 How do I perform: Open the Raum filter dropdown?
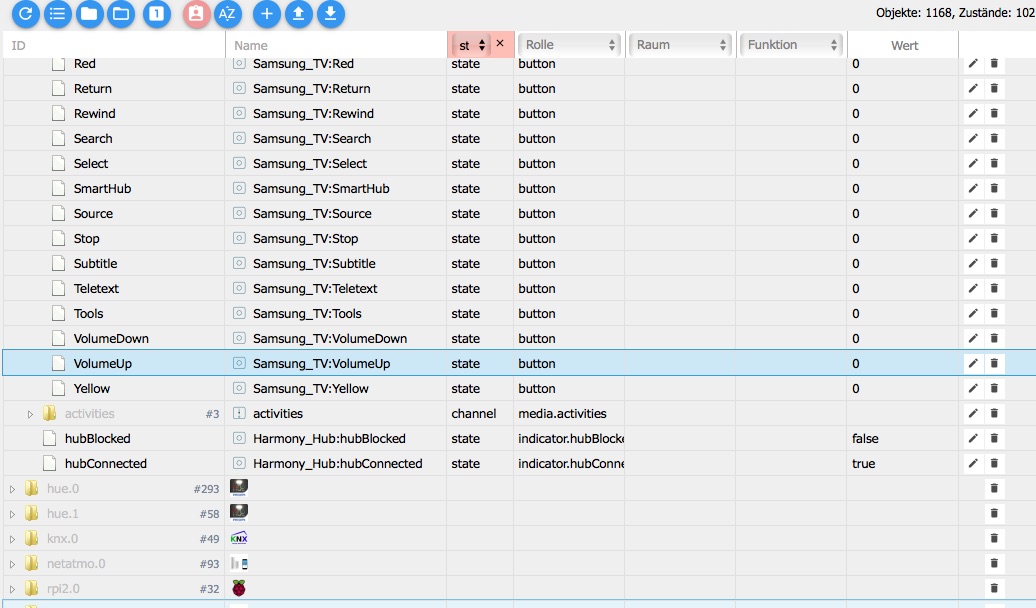681,44
